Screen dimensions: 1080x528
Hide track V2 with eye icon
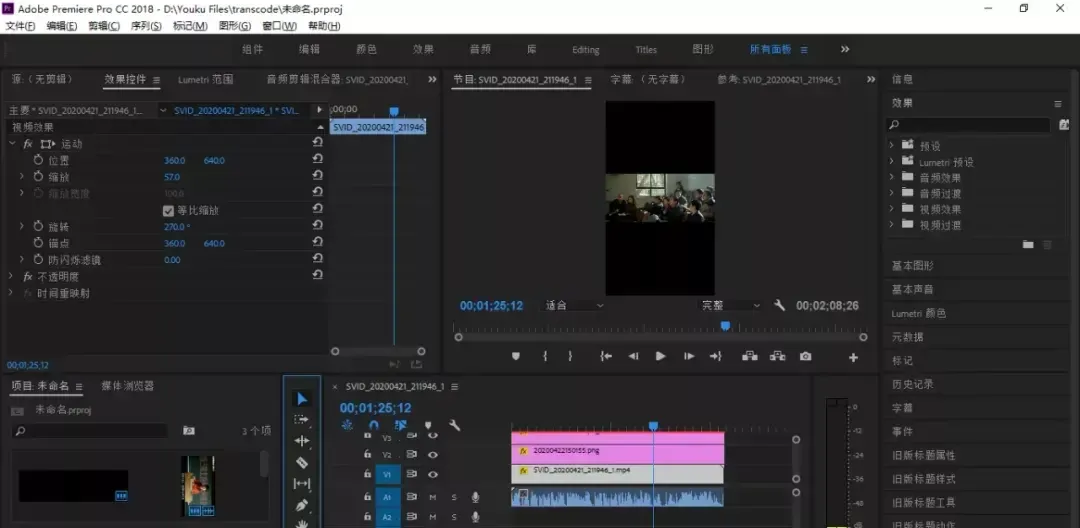click(x=433, y=454)
